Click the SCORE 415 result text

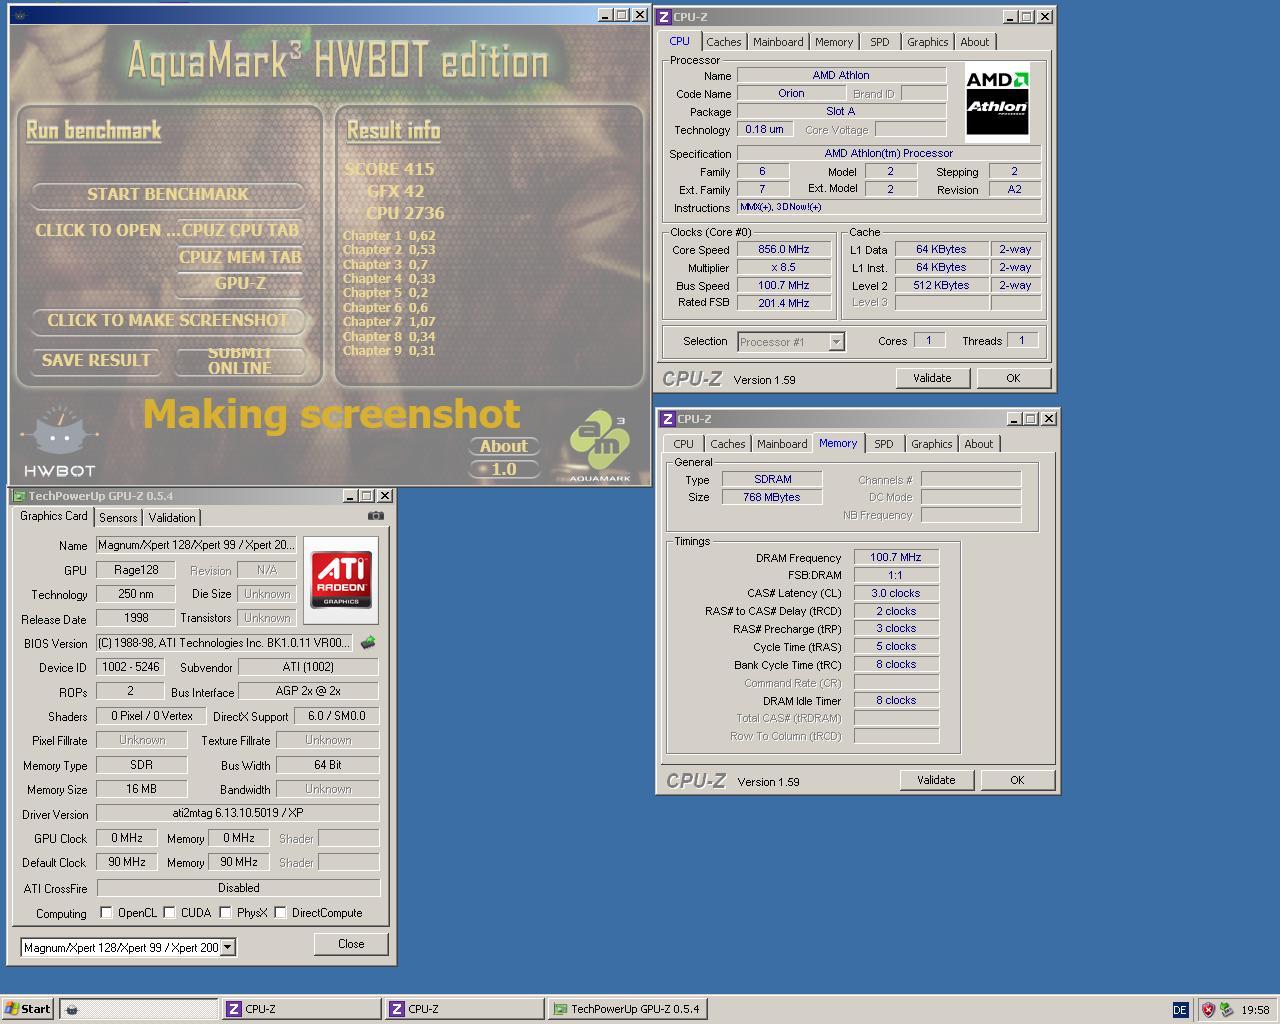(x=390, y=169)
